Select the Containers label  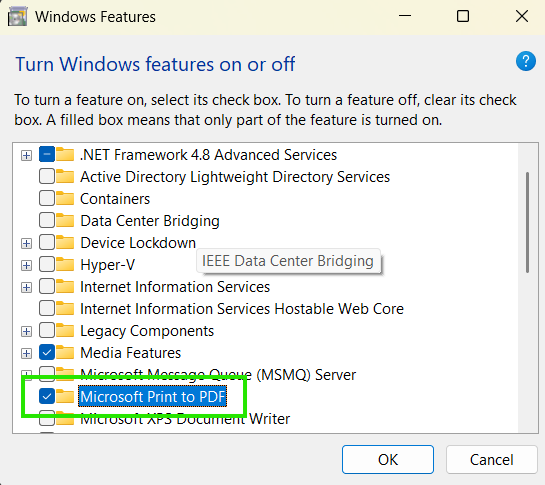click(115, 199)
